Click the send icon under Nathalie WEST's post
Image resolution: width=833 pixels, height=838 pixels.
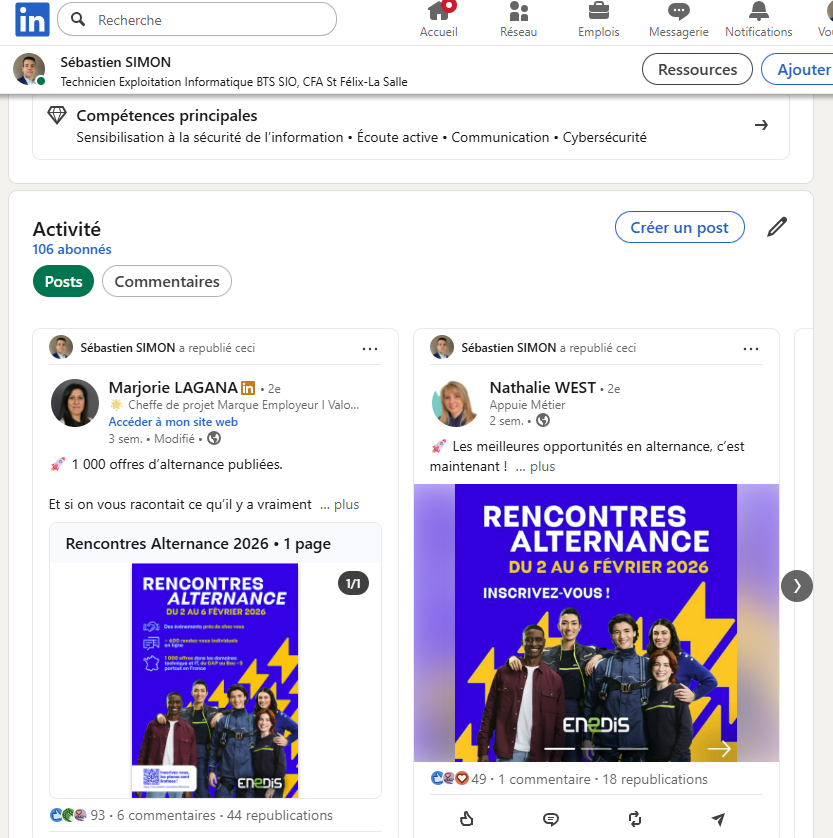pyautogui.click(x=718, y=819)
